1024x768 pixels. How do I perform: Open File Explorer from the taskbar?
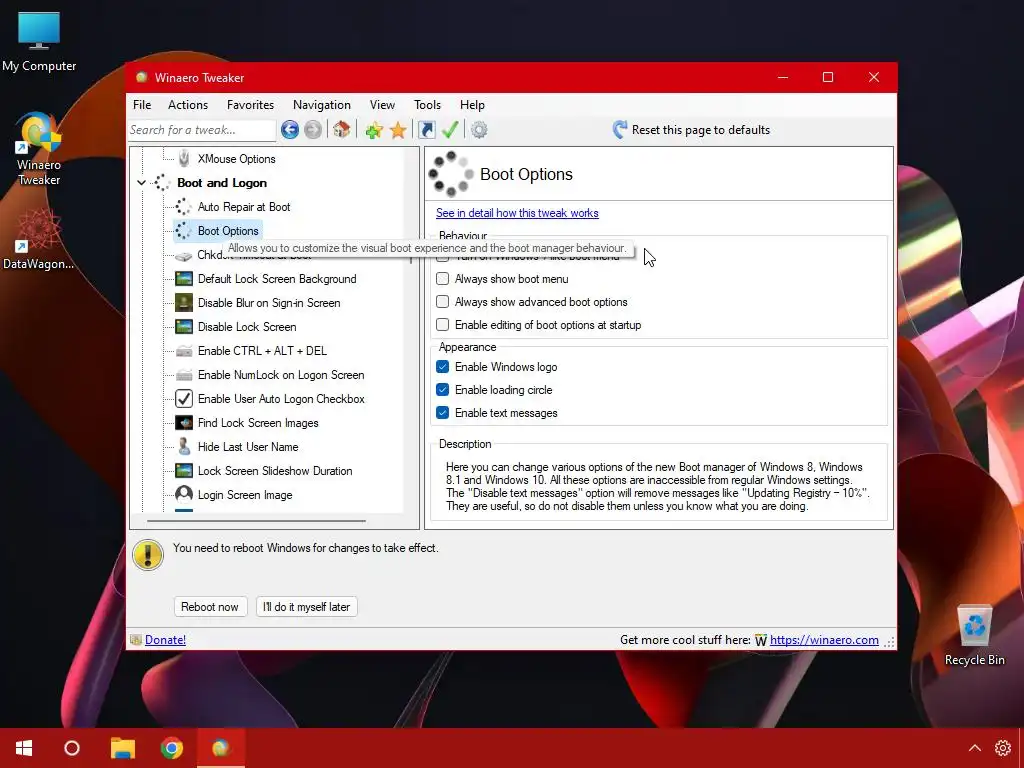click(122, 748)
